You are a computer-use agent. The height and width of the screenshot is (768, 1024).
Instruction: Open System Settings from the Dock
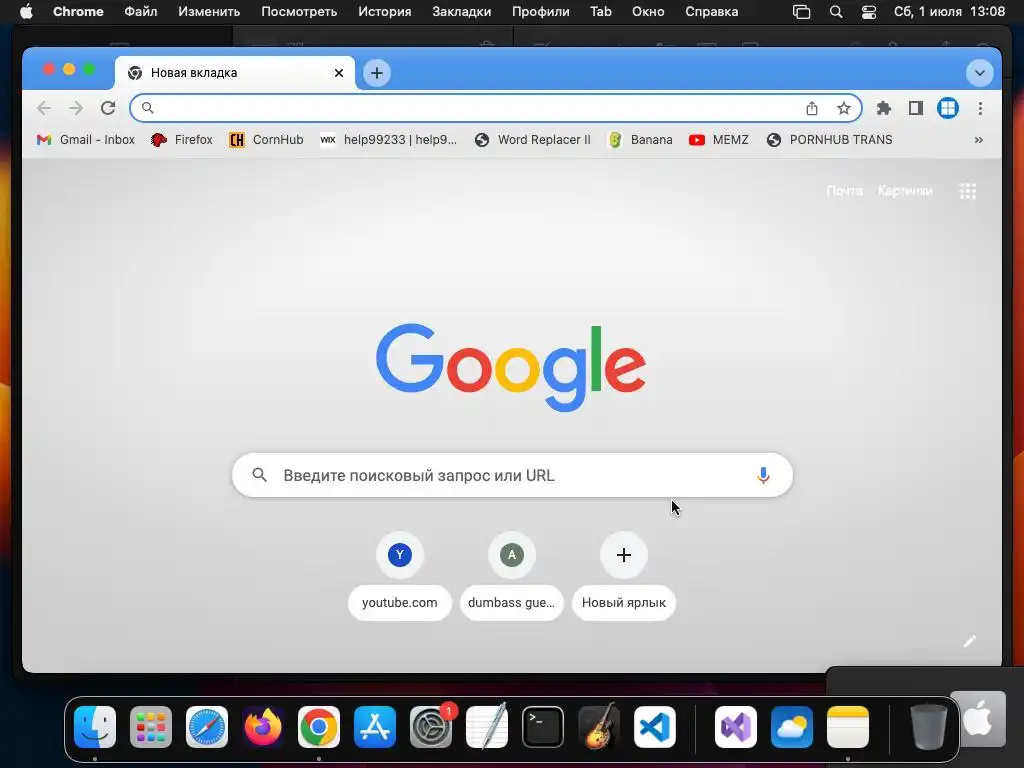pyautogui.click(x=431, y=727)
